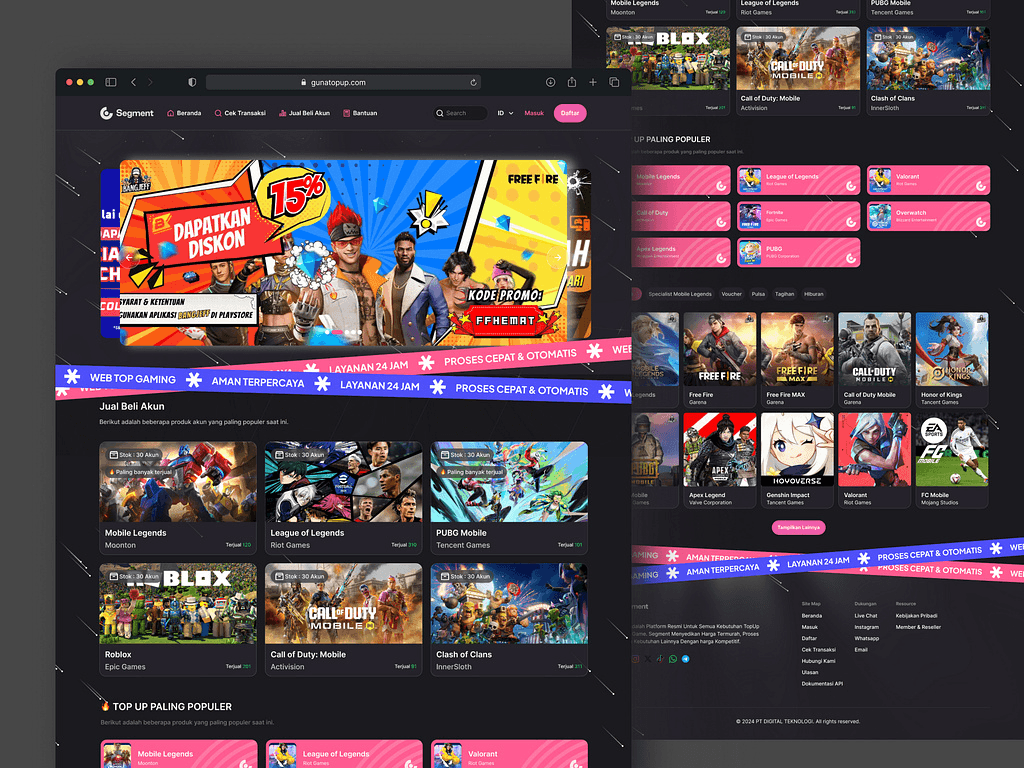The width and height of the screenshot is (1024, 768).
Task: Click Member & Reseller footer link
Action: pos(918,627)
